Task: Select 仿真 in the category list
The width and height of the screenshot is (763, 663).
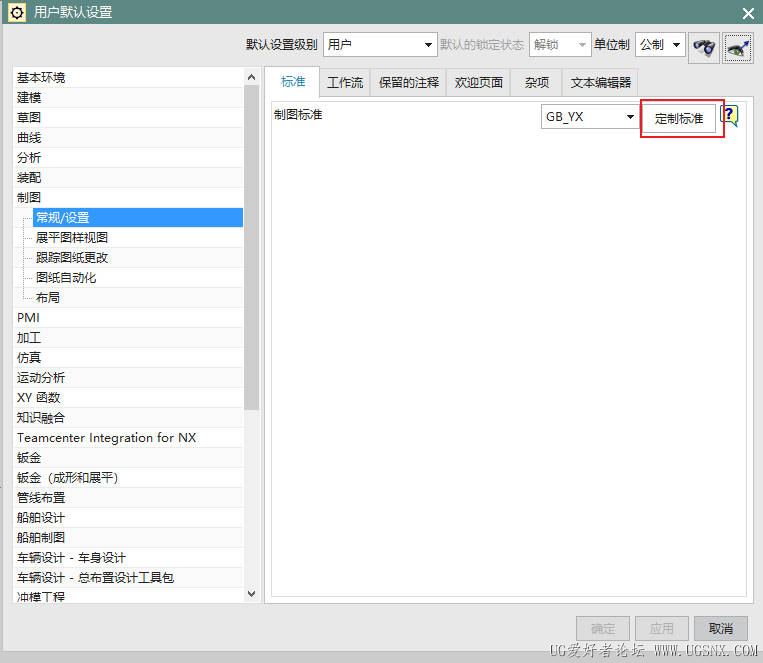Action: pos(128,357)
